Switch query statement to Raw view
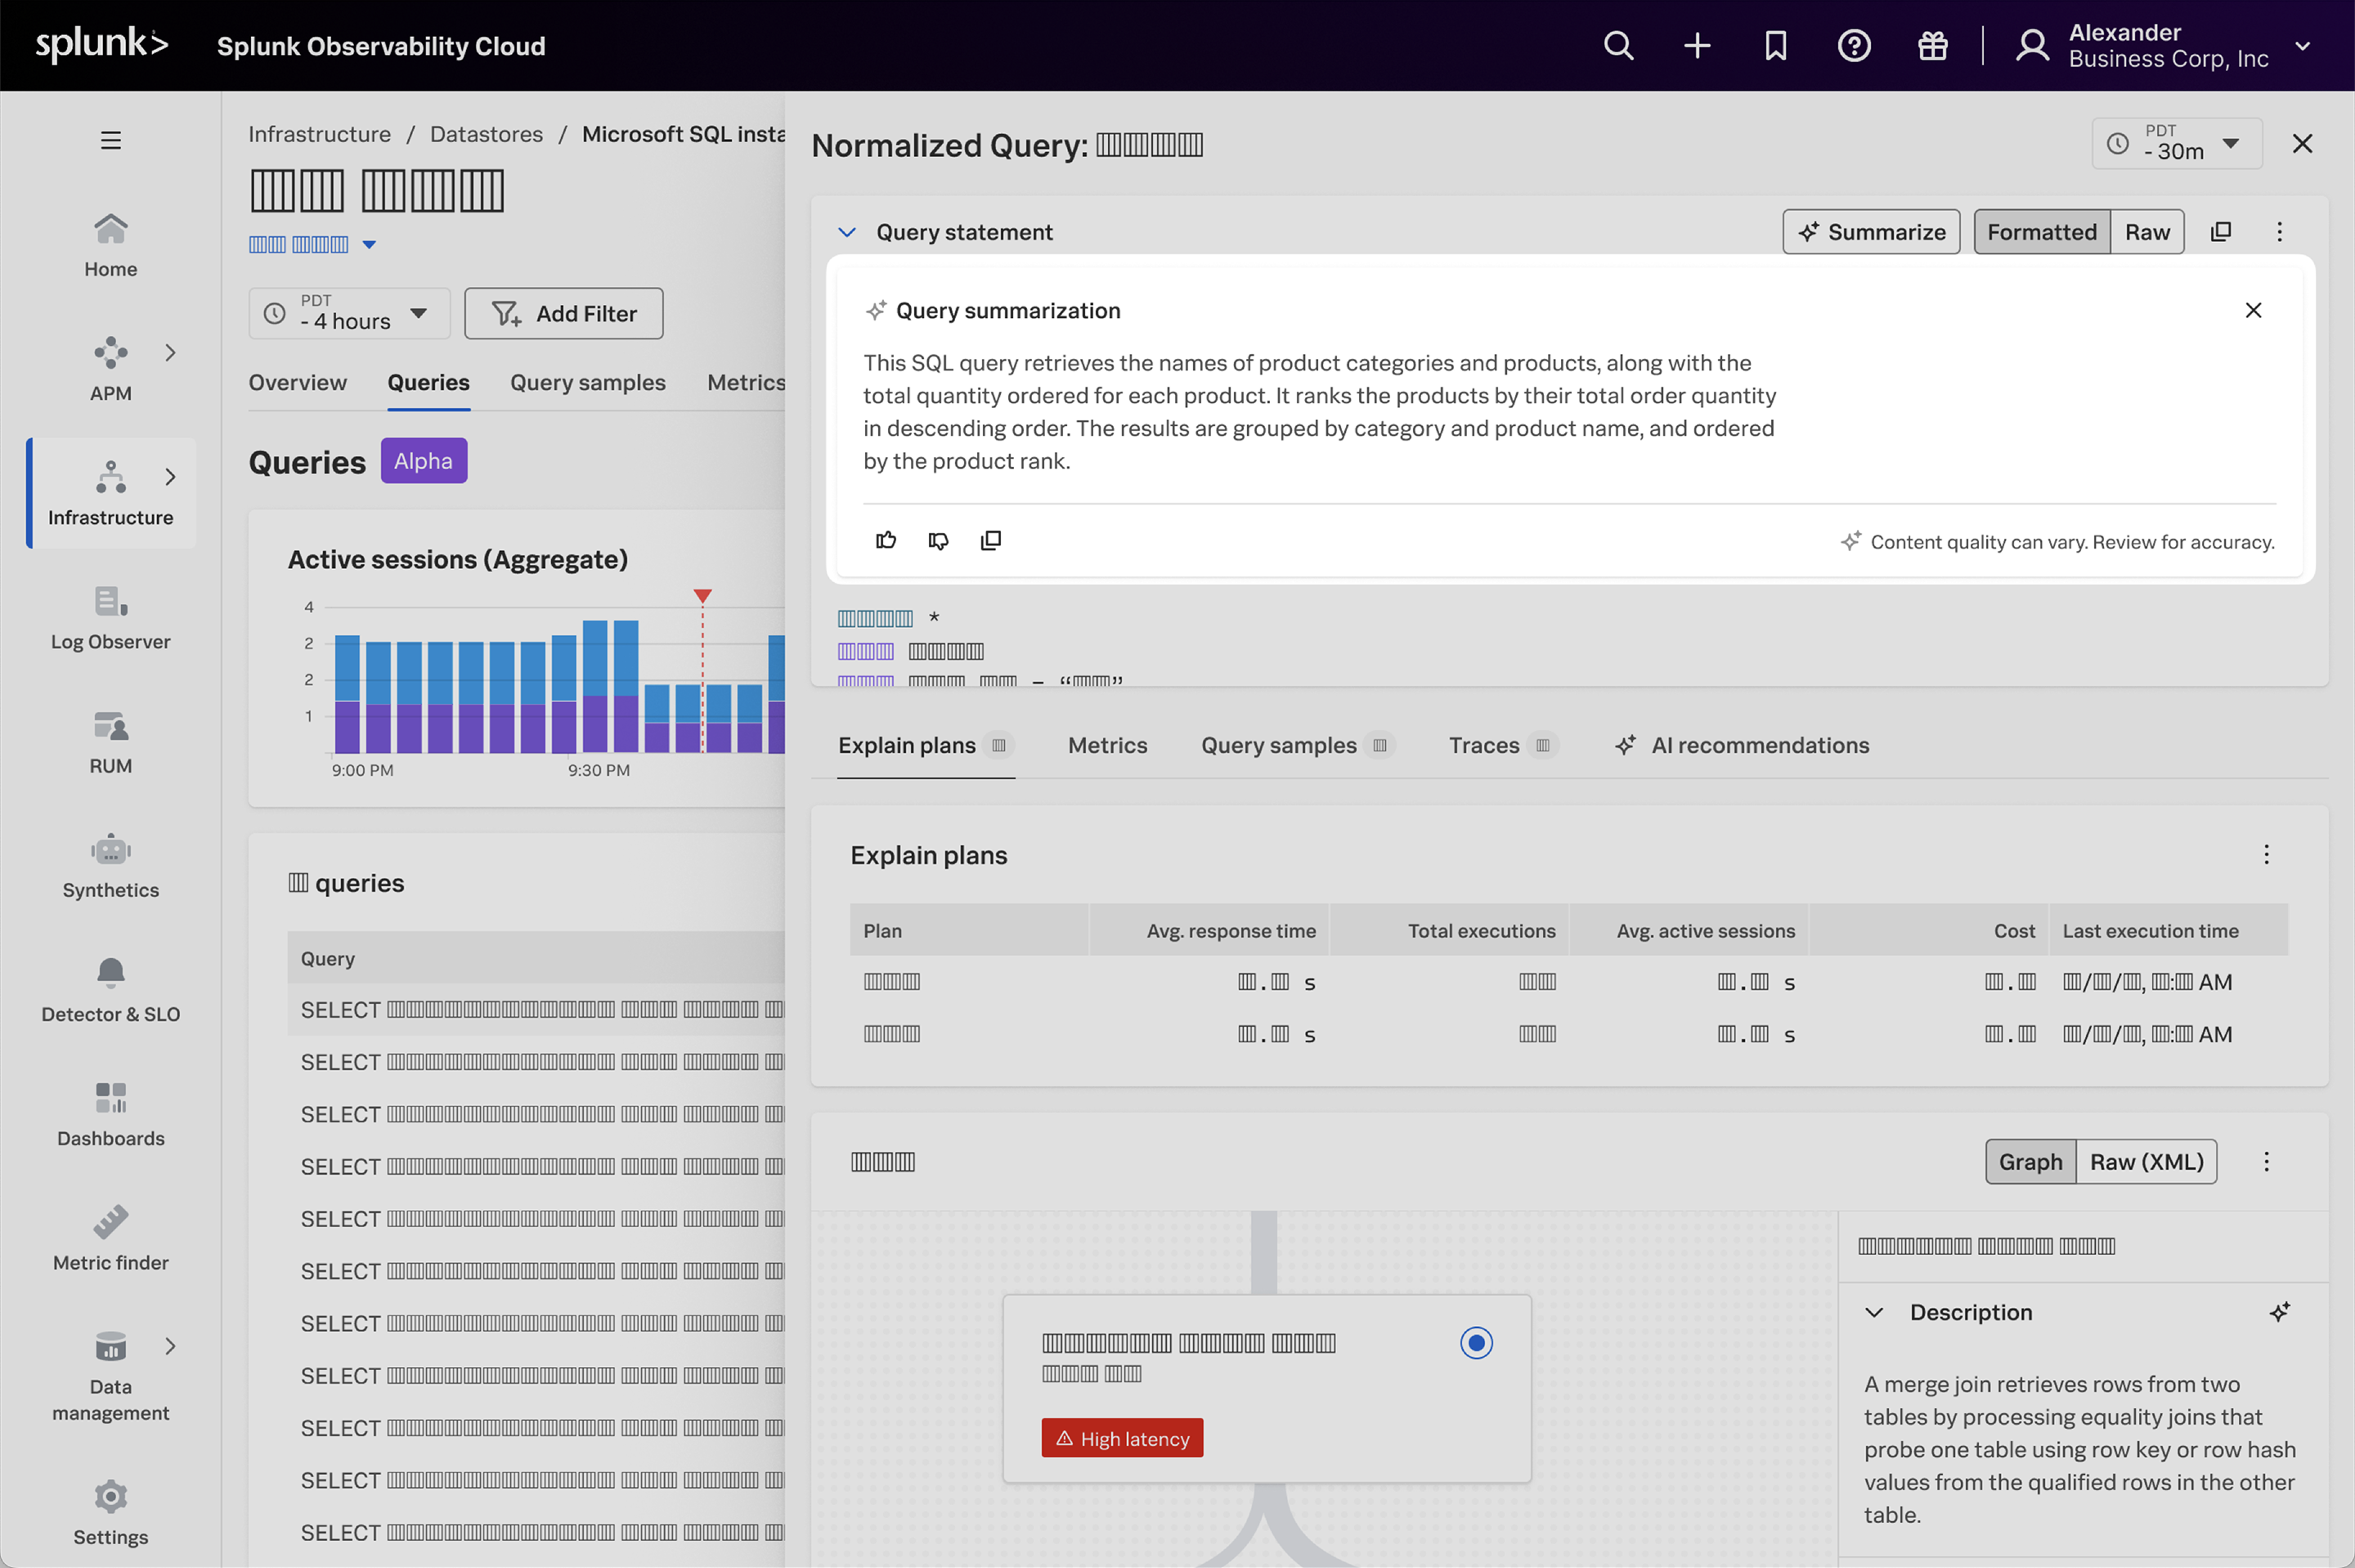2355x1568 pixels. click(2147, 232)
